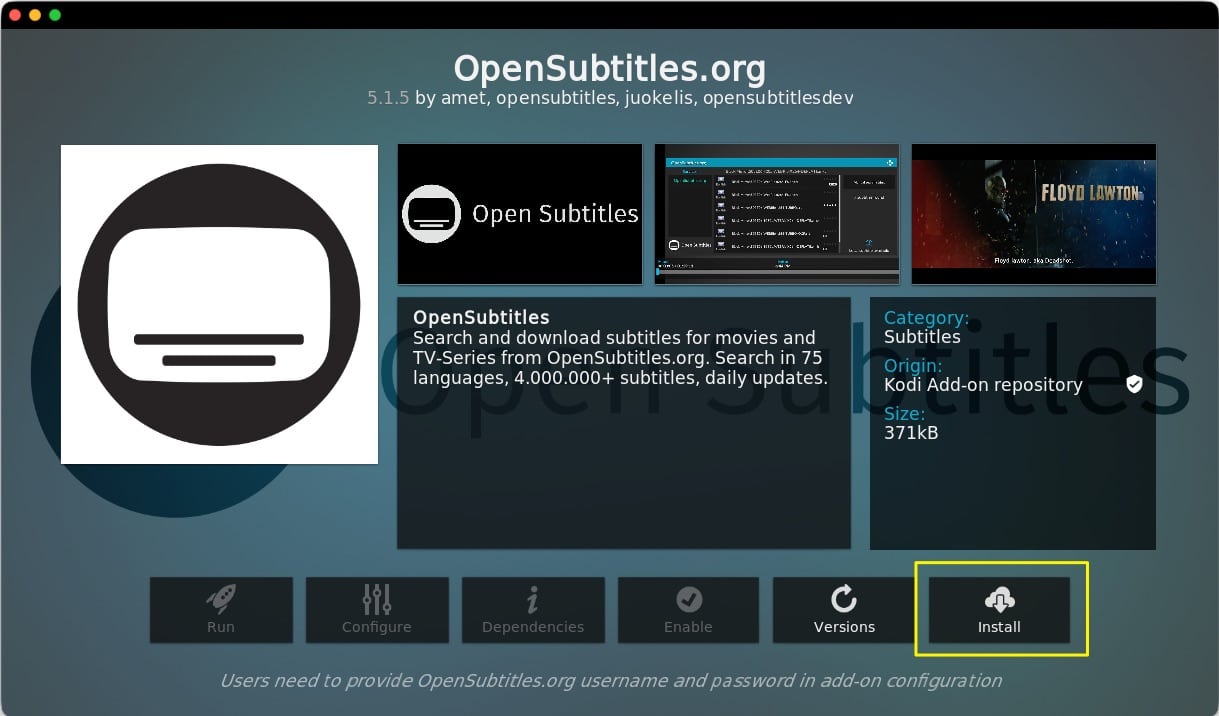This screenshot has width=1219, height=716.
Task: Click the sliders icon above Configure
Action: point(377,599)
